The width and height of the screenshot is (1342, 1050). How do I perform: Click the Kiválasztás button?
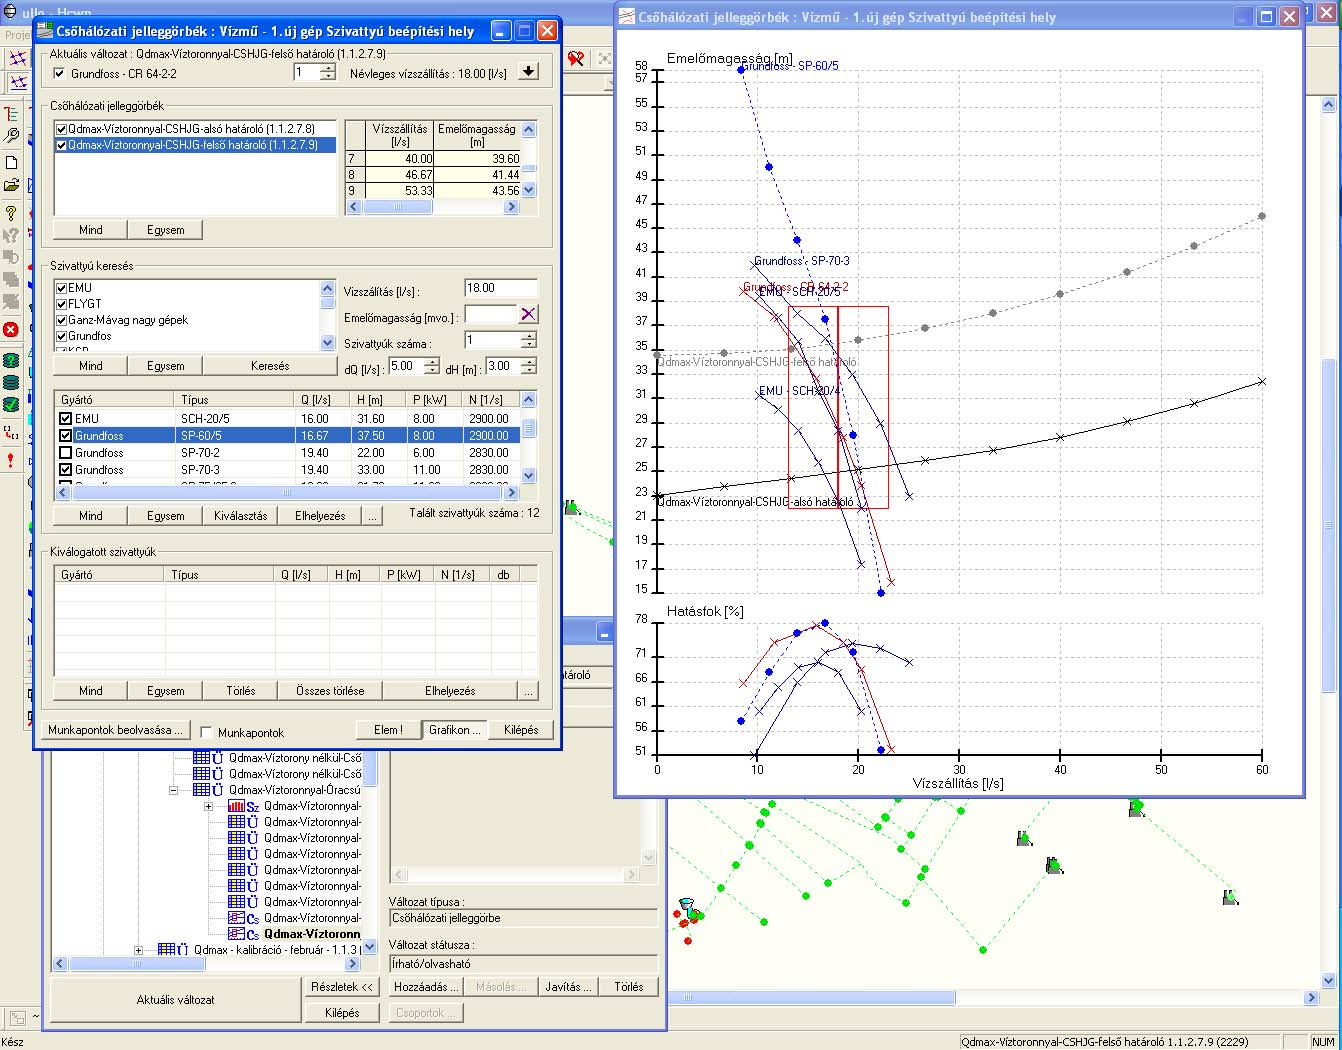click(x=241, y=516)
